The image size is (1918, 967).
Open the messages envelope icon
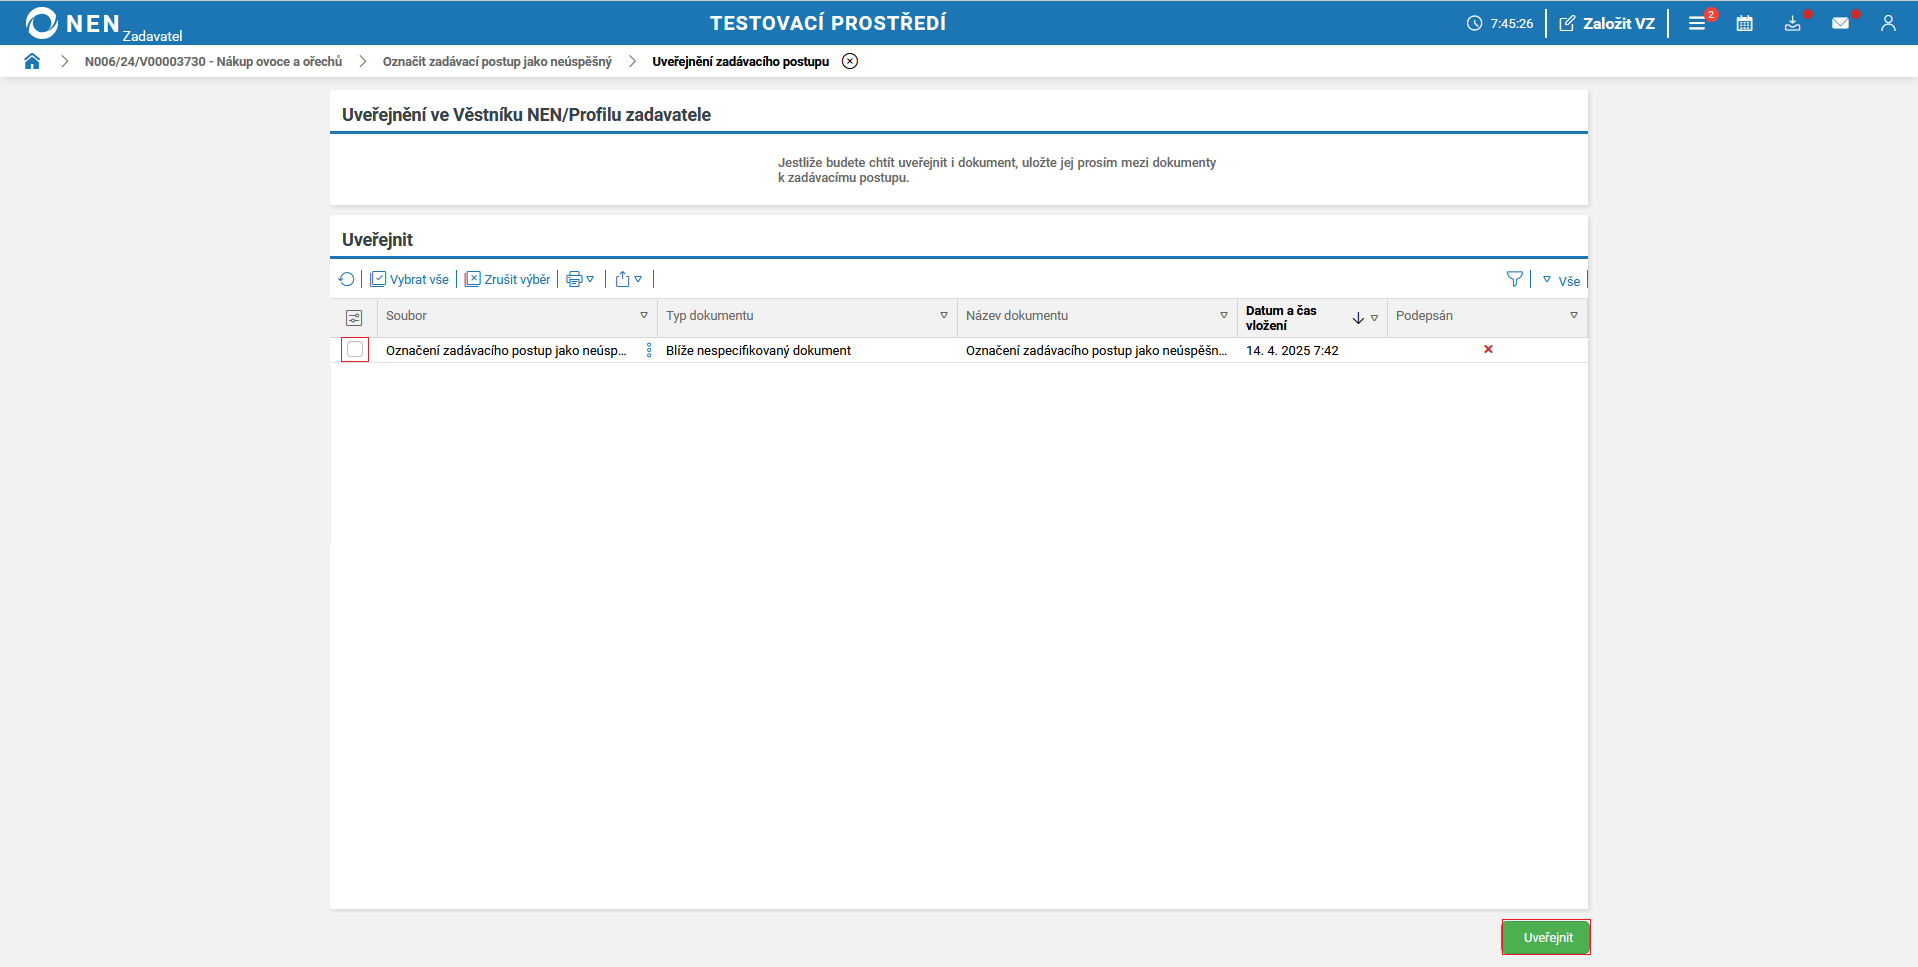click(x=1840, y=23)
